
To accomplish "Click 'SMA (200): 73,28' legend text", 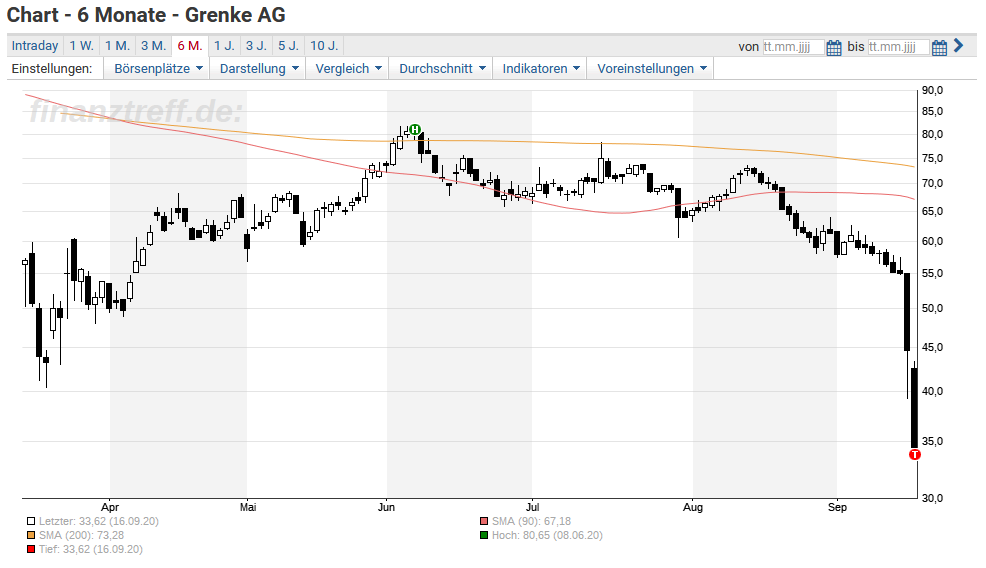I will click(81, 535).
